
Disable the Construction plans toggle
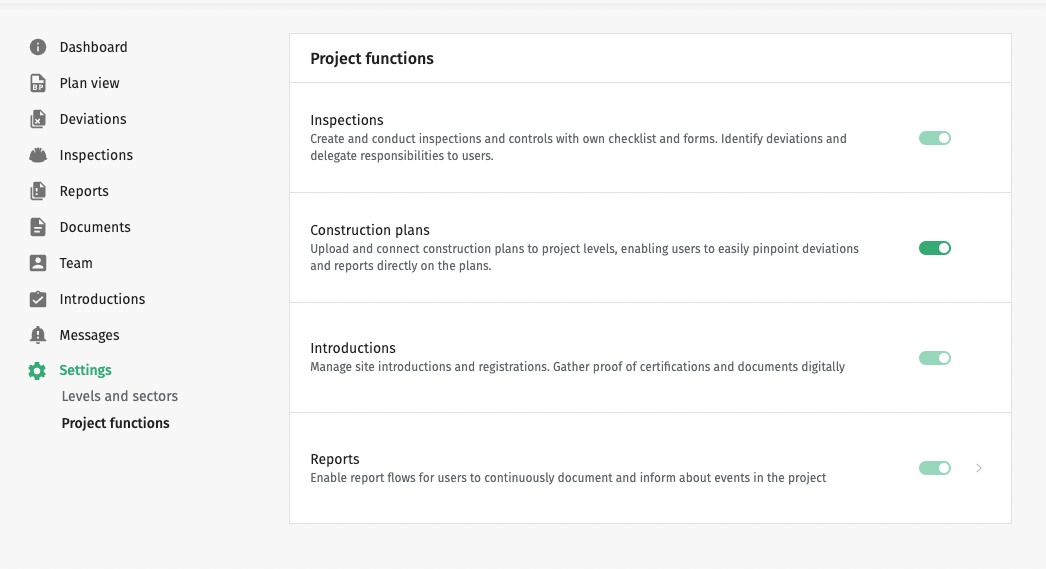click(935, 248)
